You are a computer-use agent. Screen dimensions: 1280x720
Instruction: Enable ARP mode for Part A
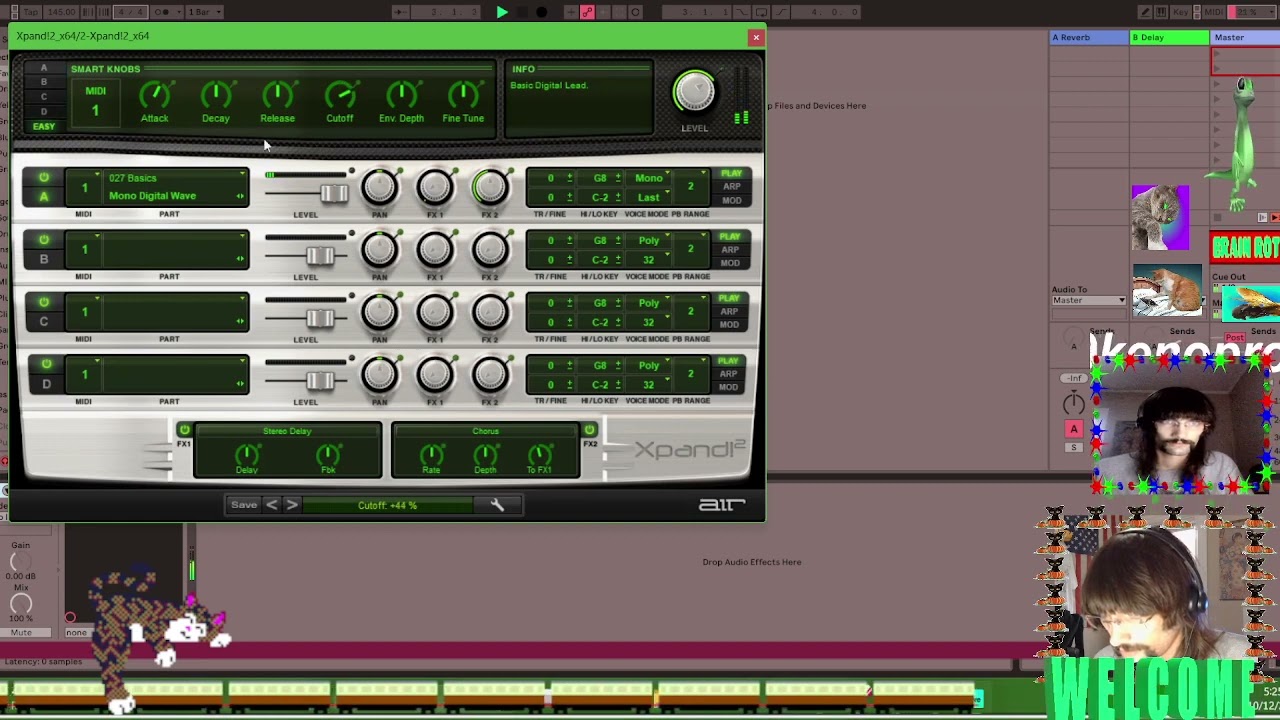point(731,187)
